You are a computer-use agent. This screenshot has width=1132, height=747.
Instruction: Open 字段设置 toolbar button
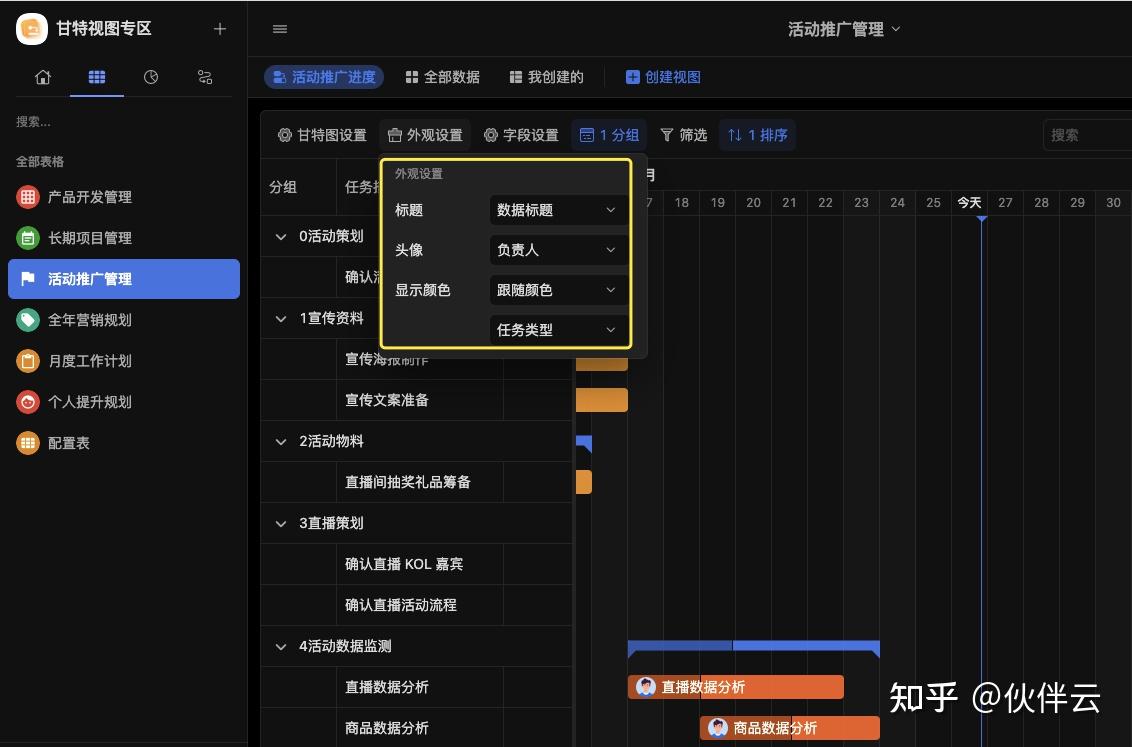pyautogui.click(x=521, y=135)
